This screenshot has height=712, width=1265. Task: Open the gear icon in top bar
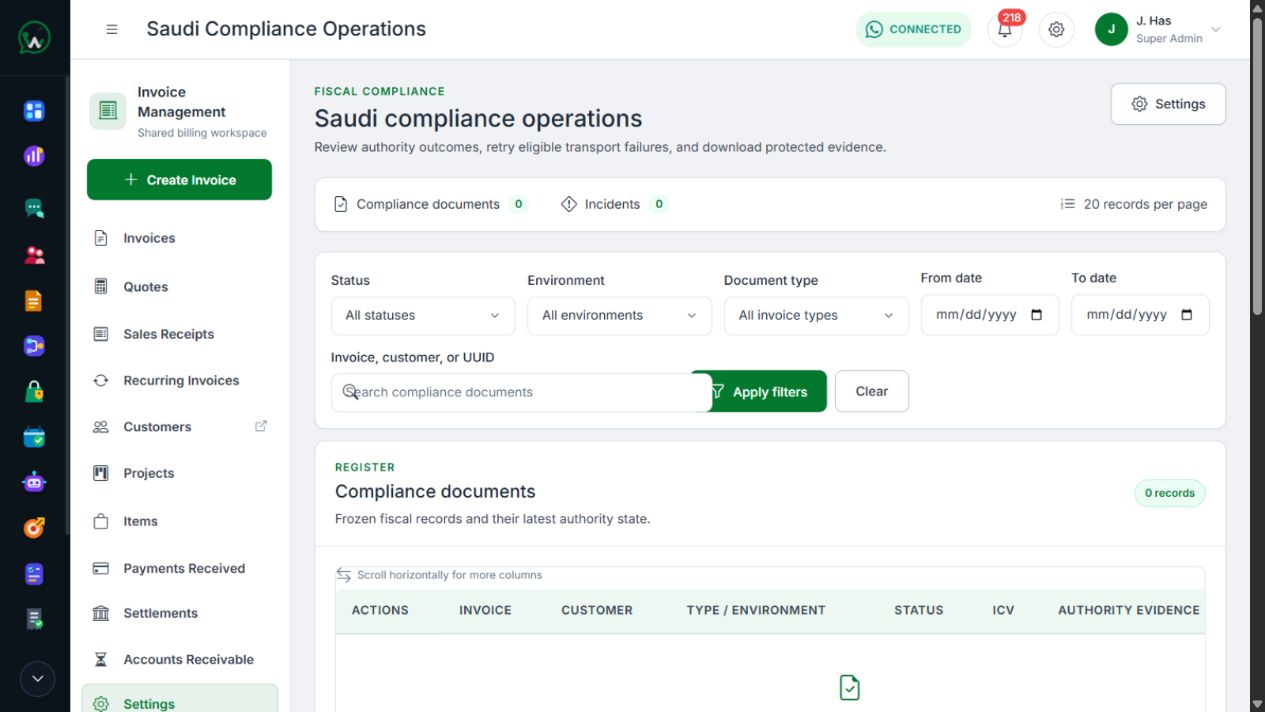tap(1056, 29)
